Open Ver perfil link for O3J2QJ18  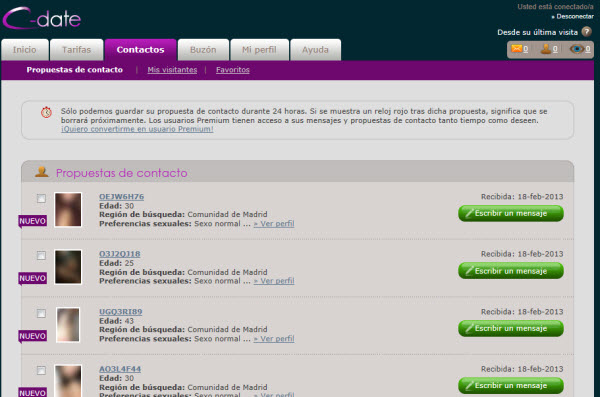coord(274,281)
